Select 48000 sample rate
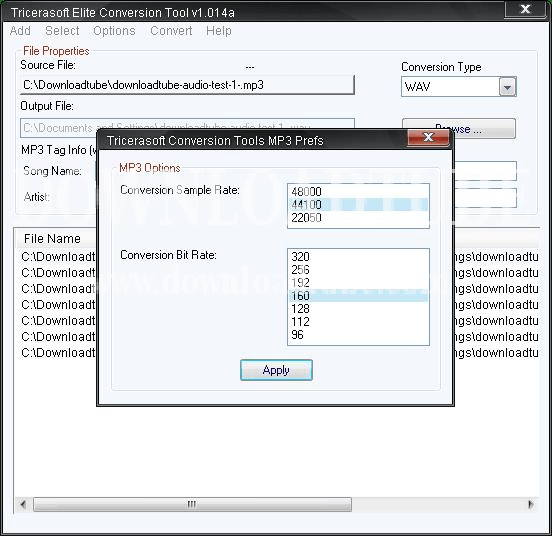This screenshot has width=552, height=536. tap(358, 191)
